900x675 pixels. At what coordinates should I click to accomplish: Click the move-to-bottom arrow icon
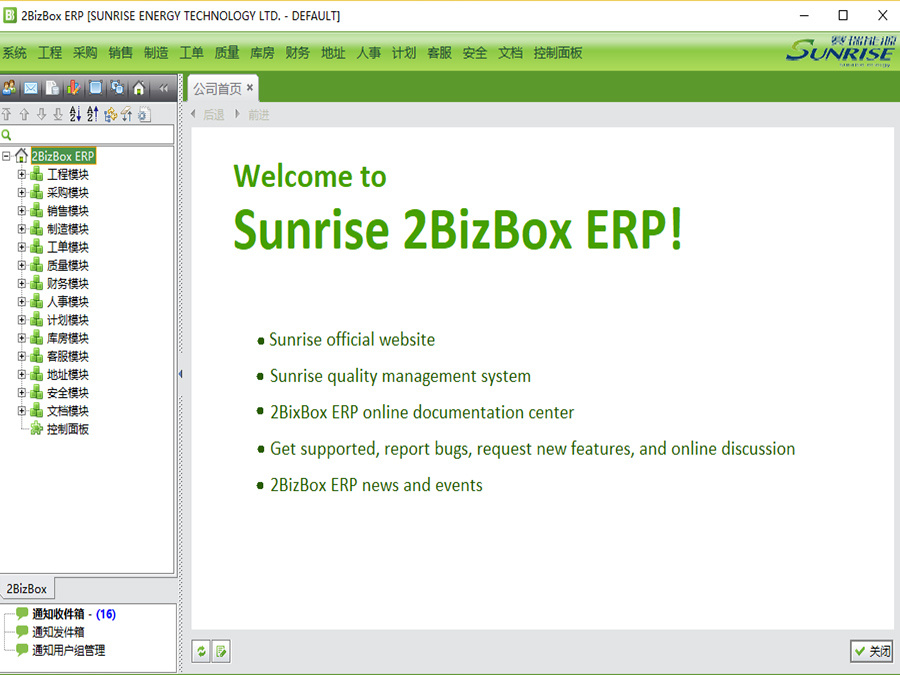point(58,114)
